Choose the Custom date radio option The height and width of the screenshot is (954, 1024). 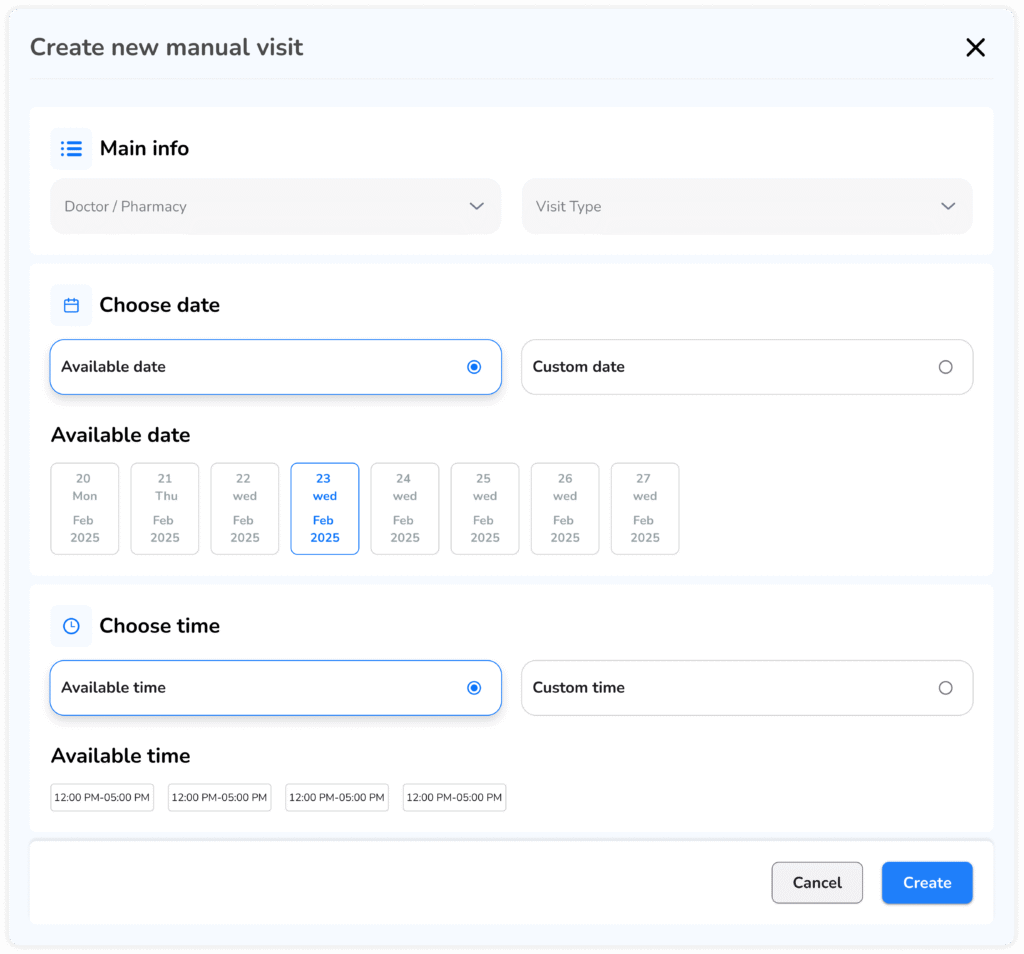[x=945, y=367]
